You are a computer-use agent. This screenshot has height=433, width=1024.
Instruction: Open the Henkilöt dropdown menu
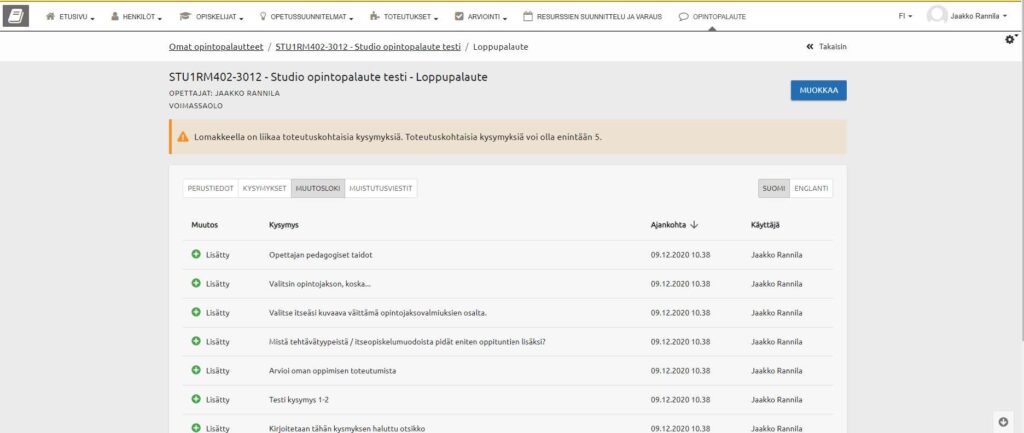(x=137, y=17)
